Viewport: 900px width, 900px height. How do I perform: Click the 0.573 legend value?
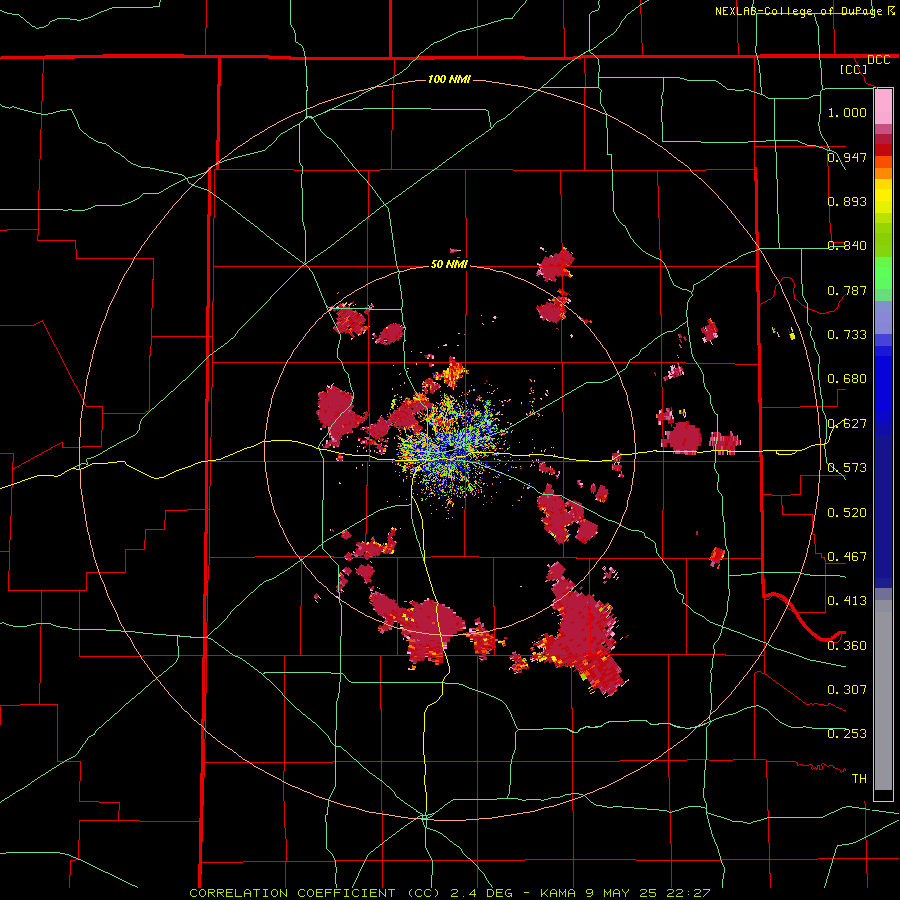[x=847, y=467]
